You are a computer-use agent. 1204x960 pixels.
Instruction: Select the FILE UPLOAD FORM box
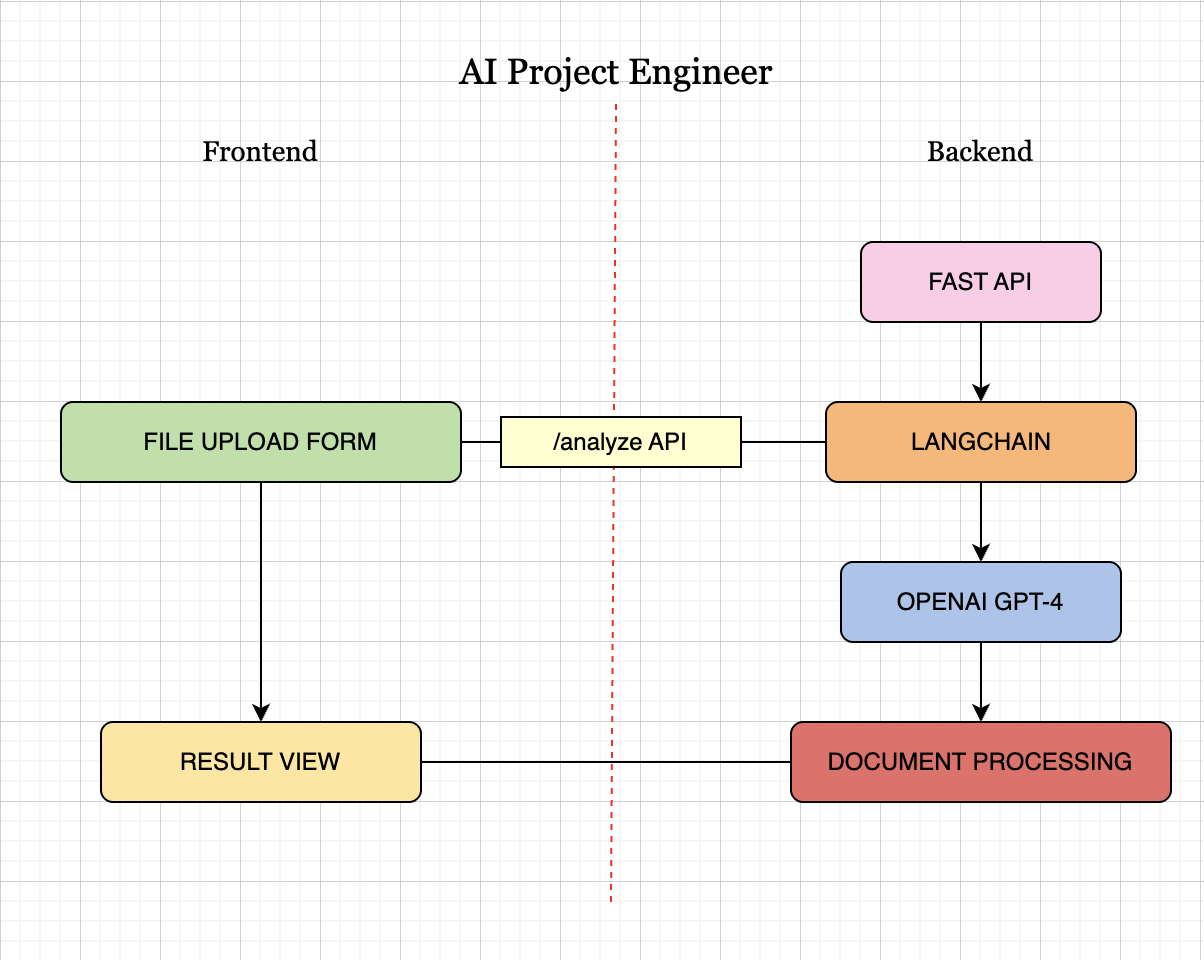point(260,442)
